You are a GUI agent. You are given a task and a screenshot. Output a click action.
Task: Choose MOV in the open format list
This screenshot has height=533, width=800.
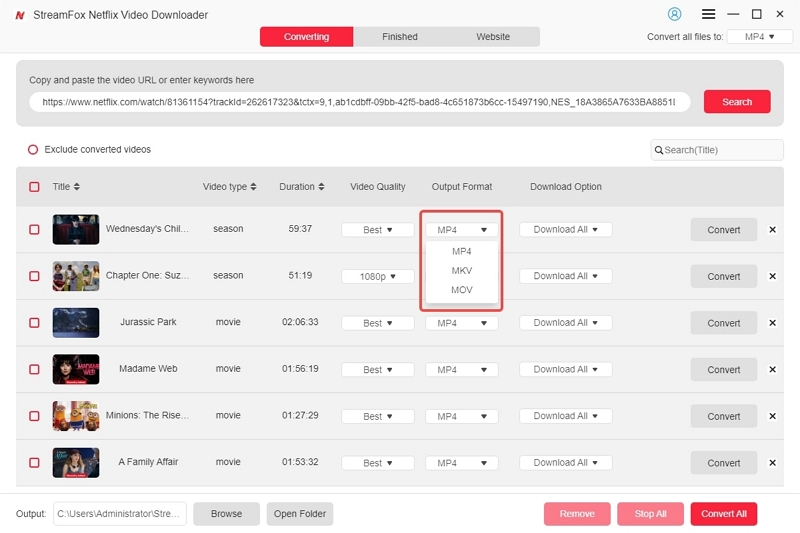(462, 290)
